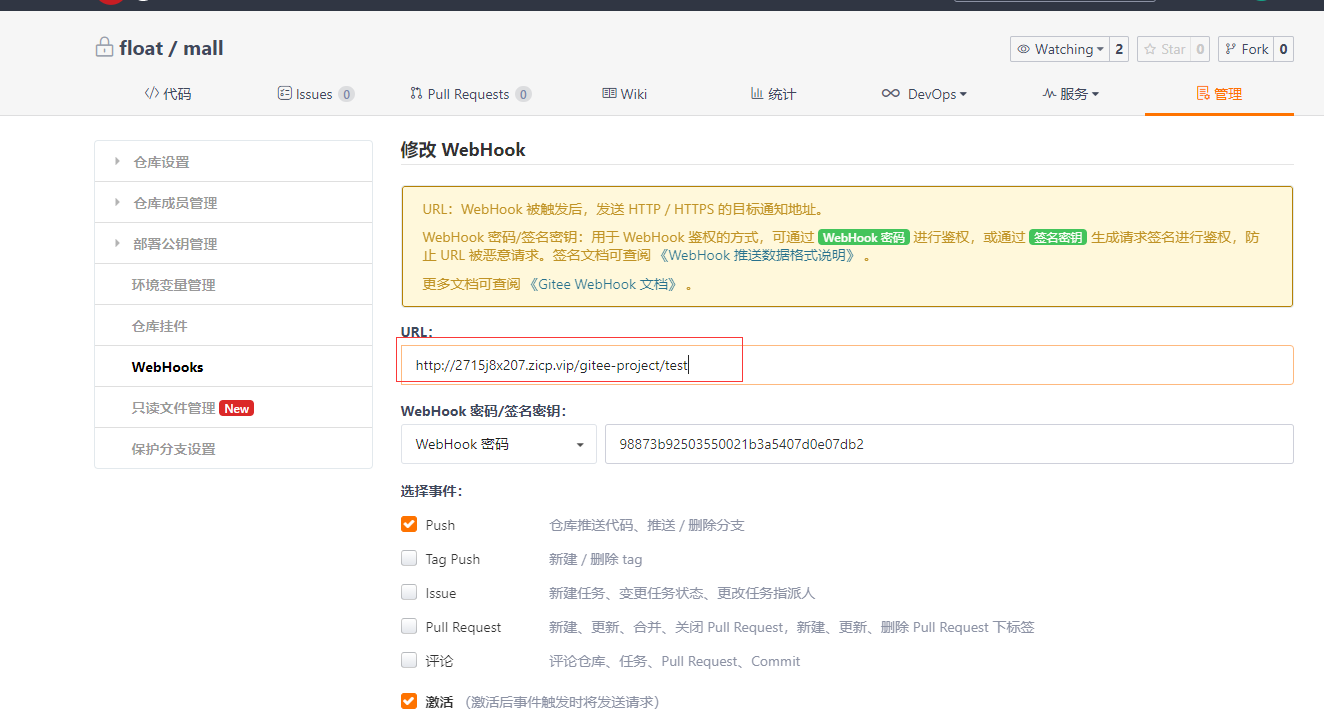Screen dimensions: 1324x709
Task: Switch to the 管理 tab
Action: [x=1219, y=94]
